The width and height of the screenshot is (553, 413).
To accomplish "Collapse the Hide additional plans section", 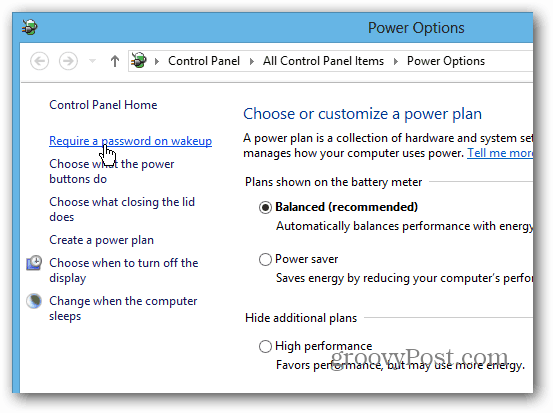I will pyautogui.click(x=301, y=318).
